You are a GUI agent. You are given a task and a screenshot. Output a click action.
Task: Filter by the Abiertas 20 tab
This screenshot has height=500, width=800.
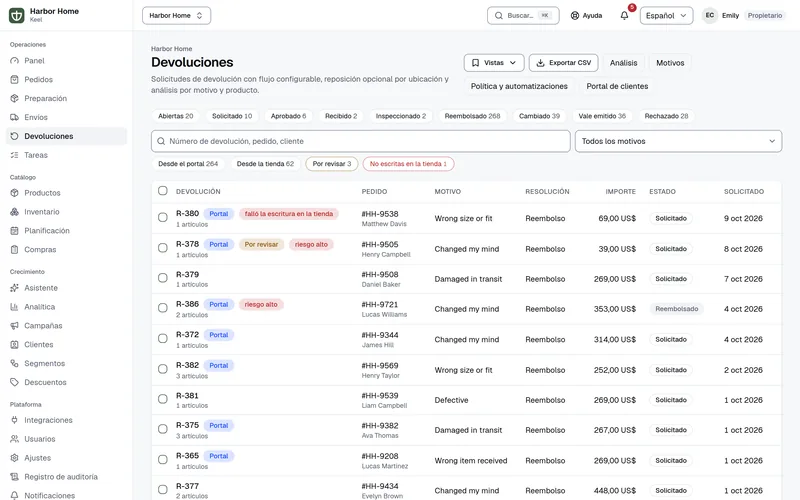pyautogui.click(x=176, y=116)
